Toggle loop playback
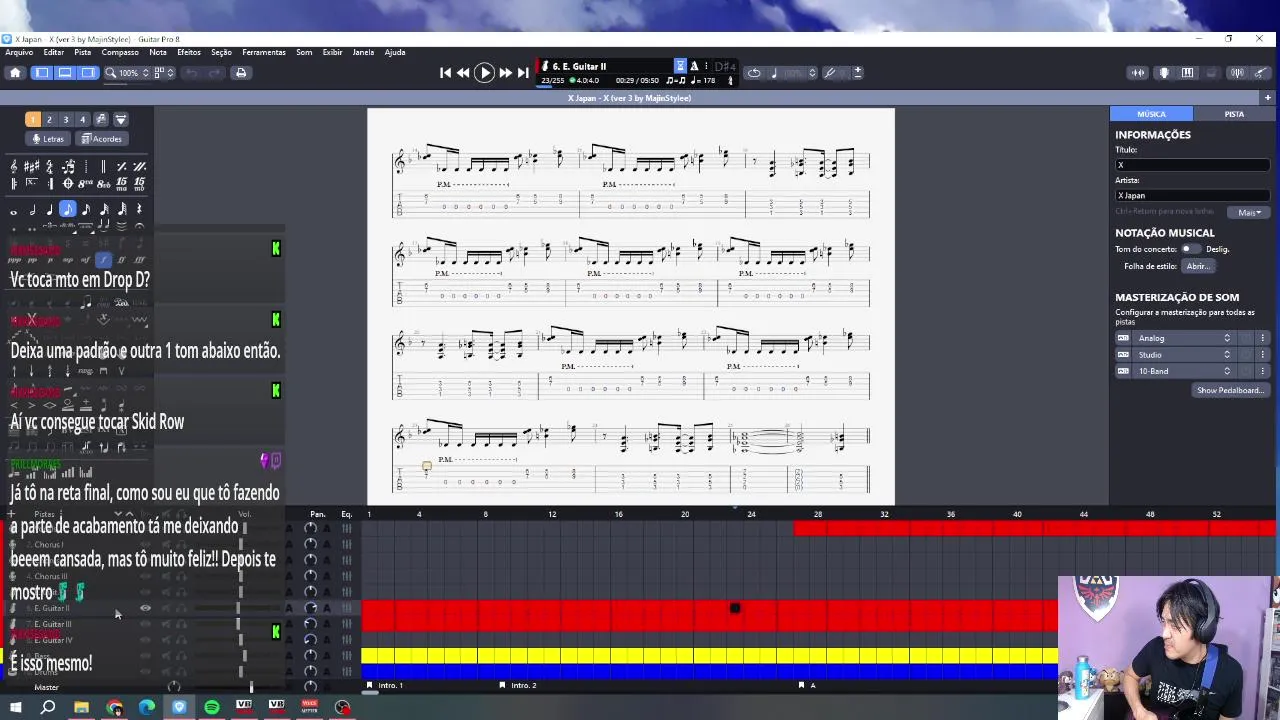Viewport: 1280px width, 720px height. [754, 73]
